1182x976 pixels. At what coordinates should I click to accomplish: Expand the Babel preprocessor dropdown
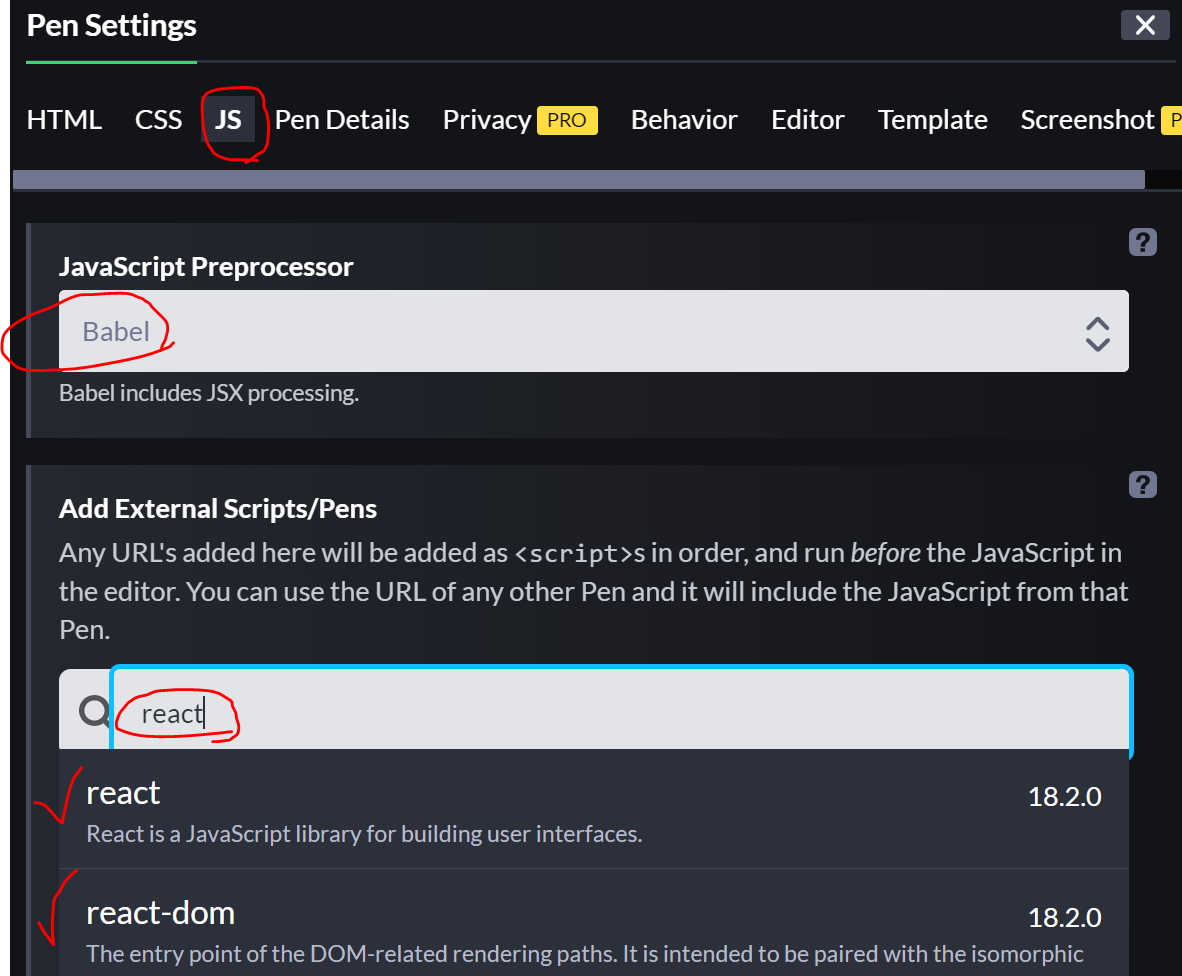593,331
